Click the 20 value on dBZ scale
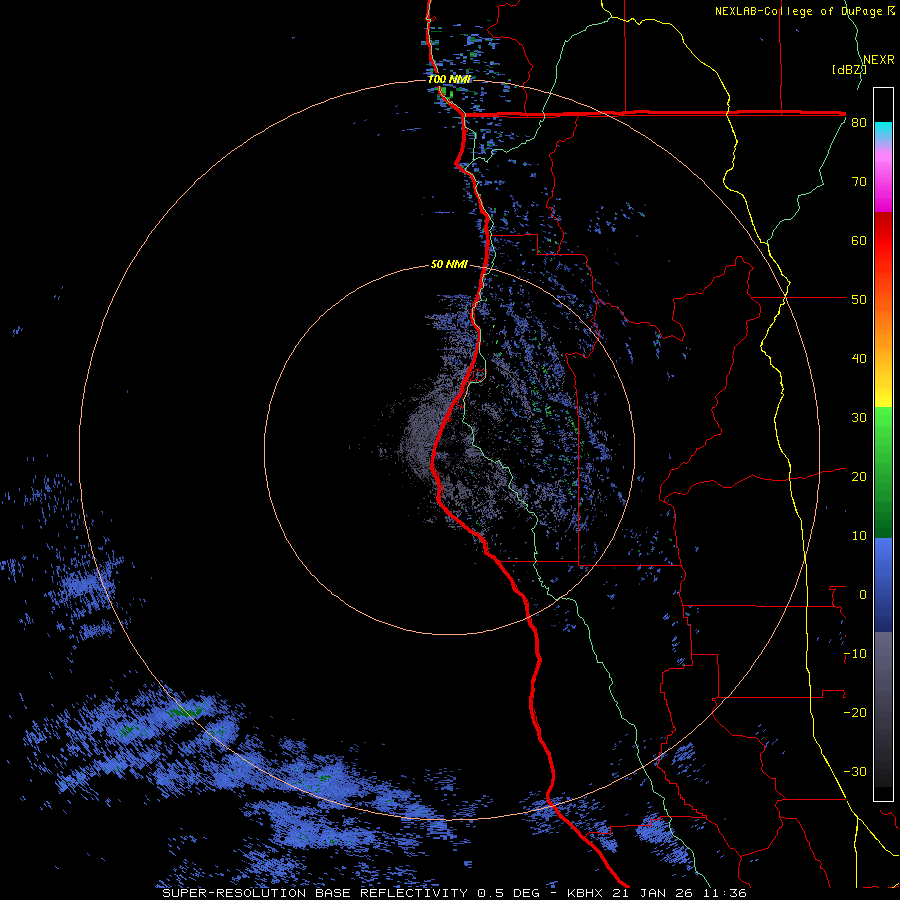The width and height of the screenshot is (900, 900). (x=859, y=476)
